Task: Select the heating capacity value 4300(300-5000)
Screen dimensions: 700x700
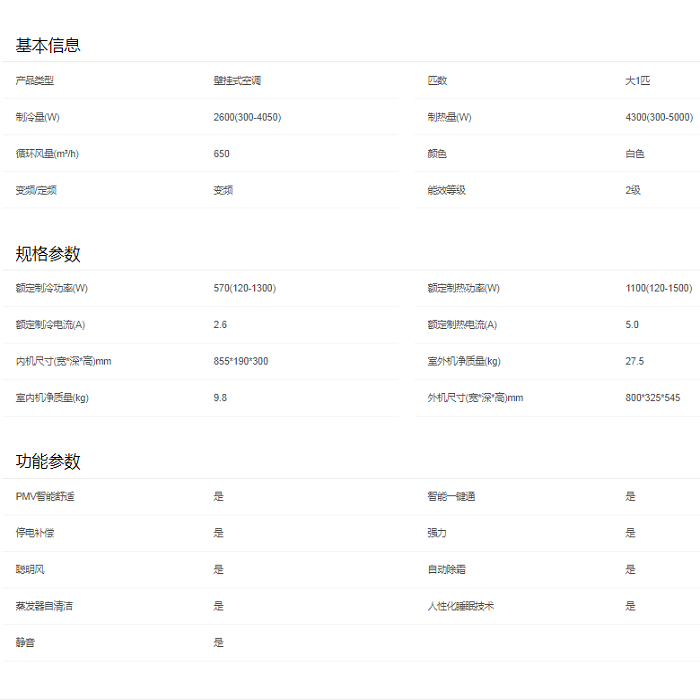Action: [x=658, y=118]
